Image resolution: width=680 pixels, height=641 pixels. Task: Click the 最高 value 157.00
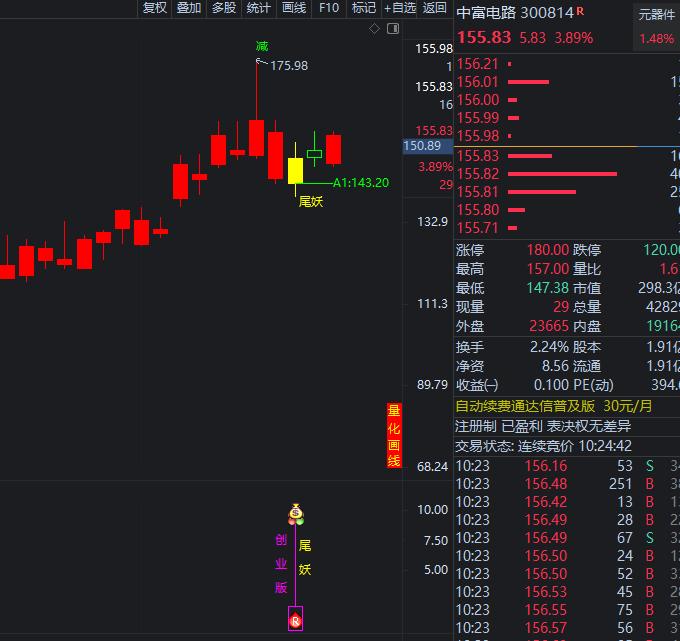547,269
